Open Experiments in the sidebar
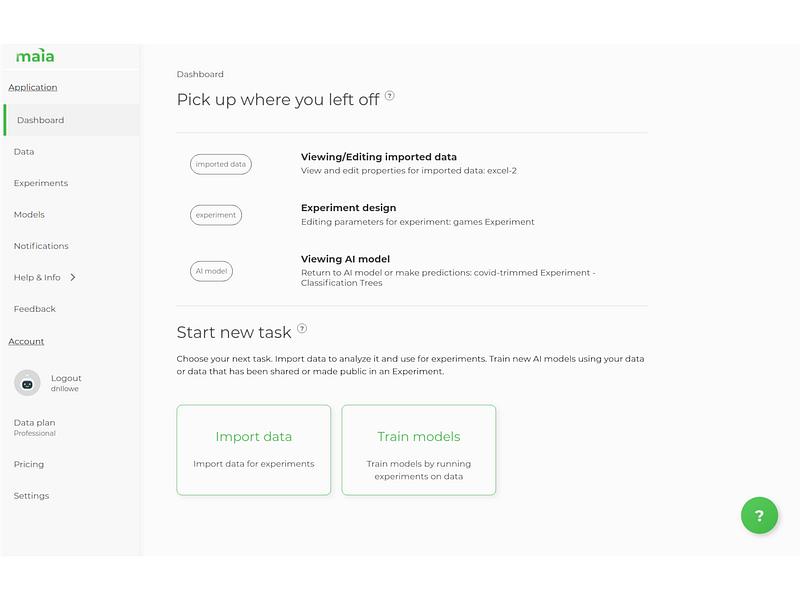Image resolution: width=800 pixels, height=600 pixels. click(41, 183)
